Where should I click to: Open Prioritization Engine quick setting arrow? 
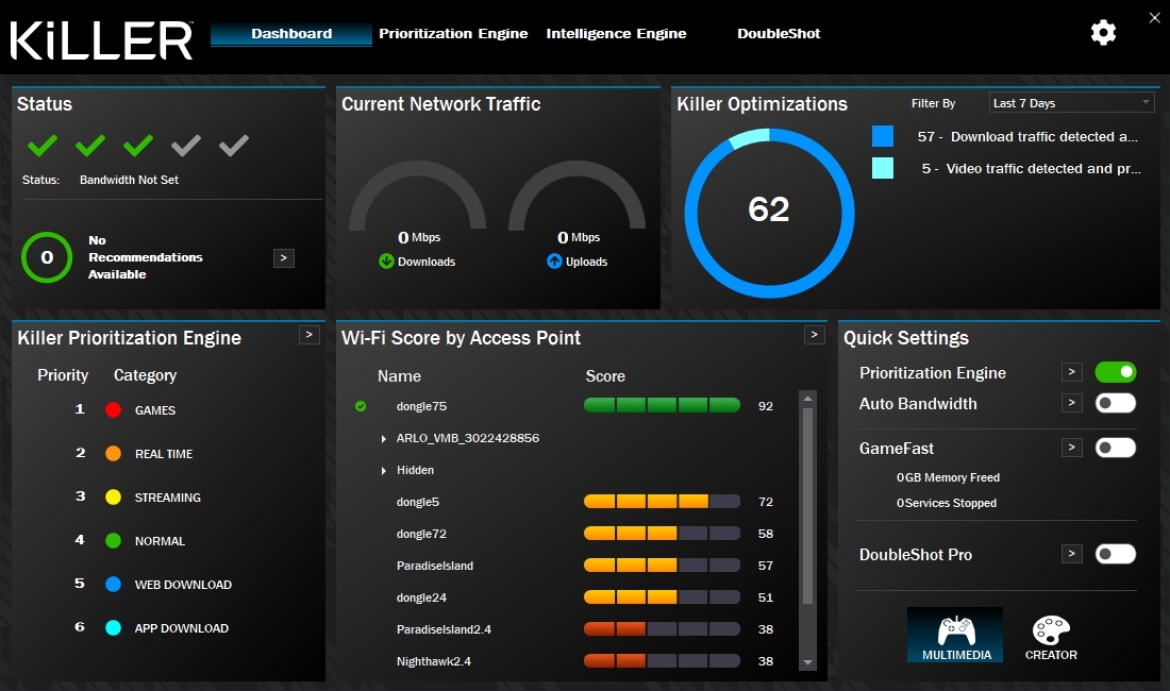(1072, 372)
